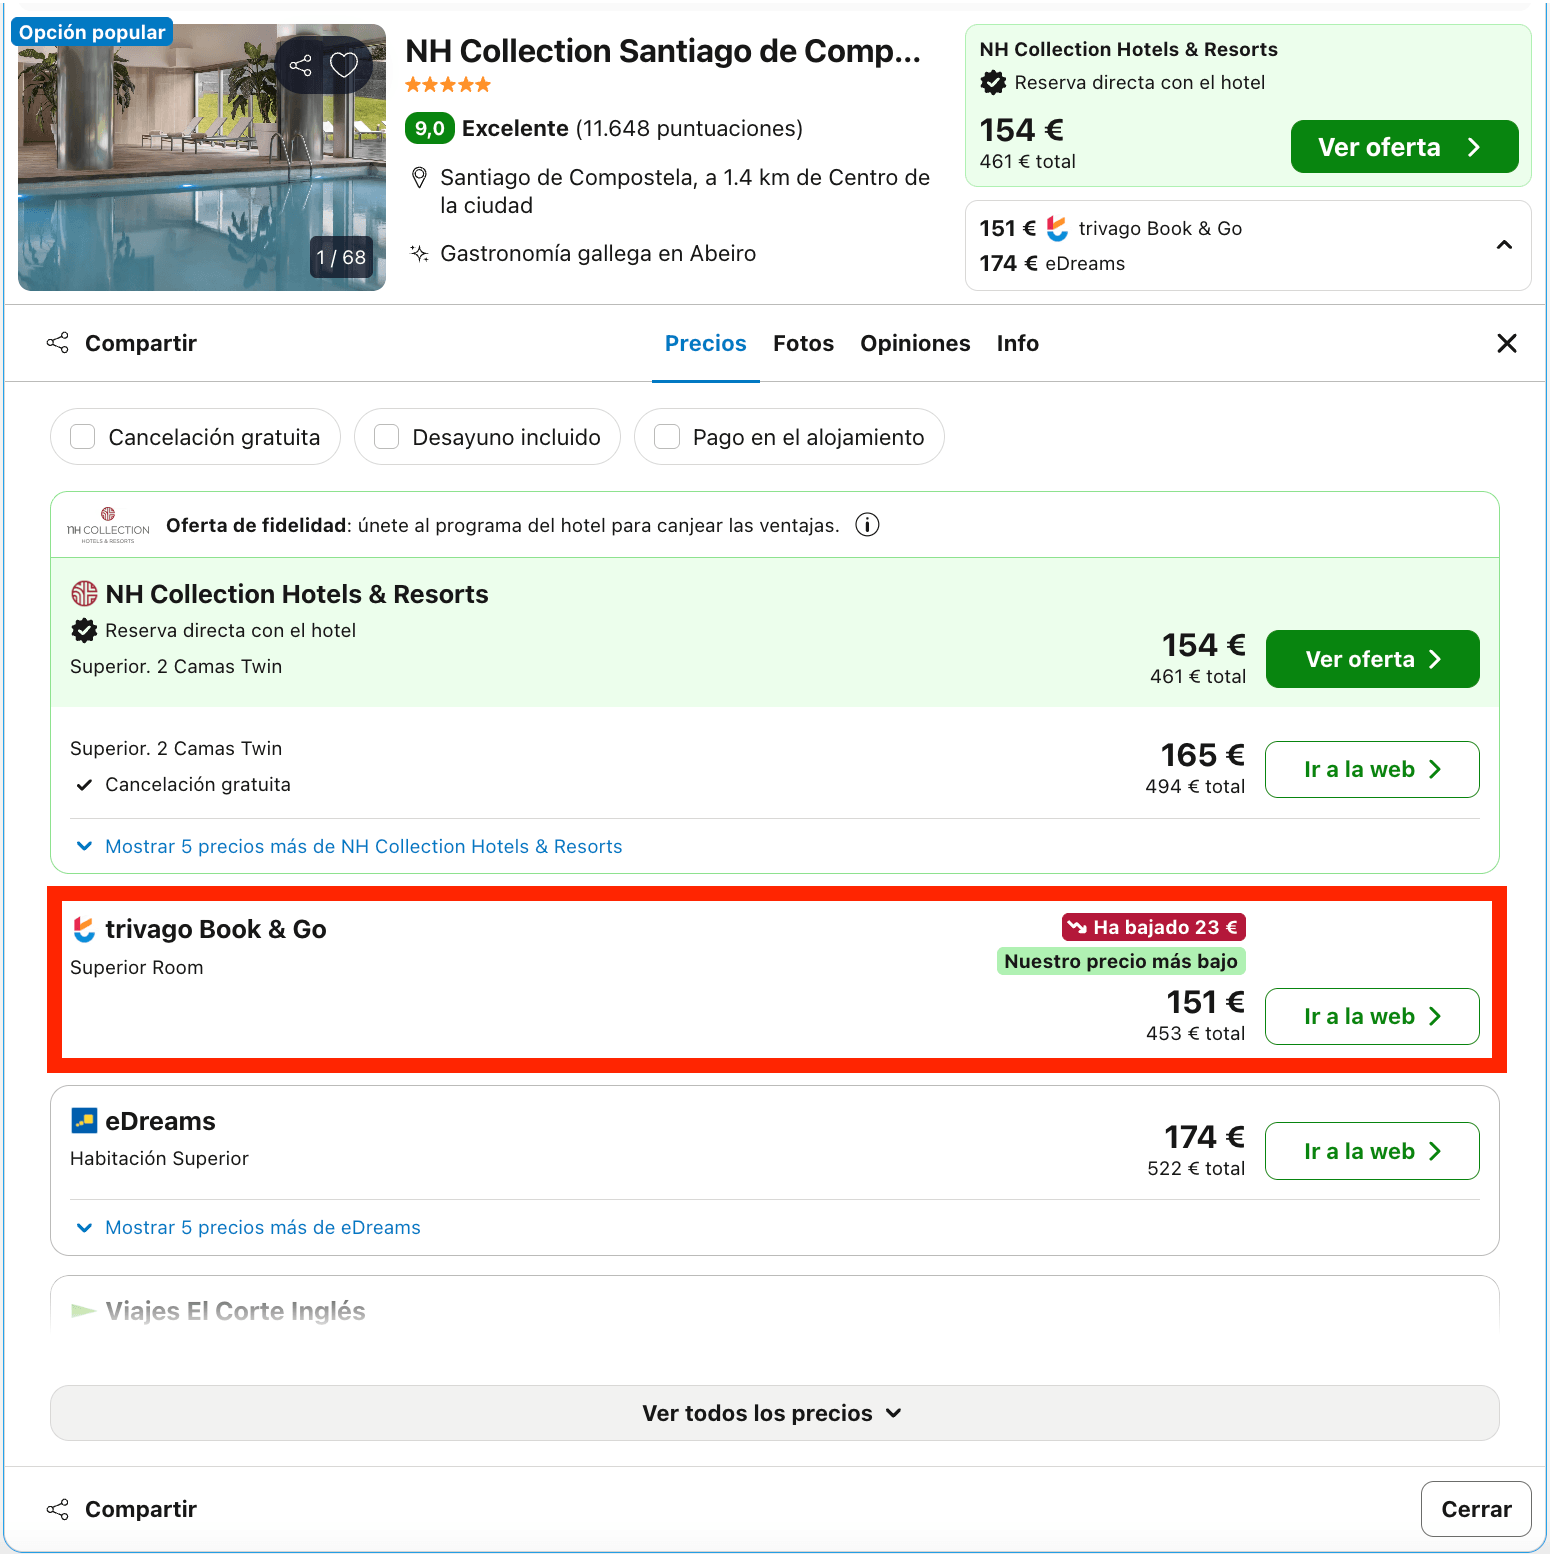This screenshot has height=1554, width=1550.
Task: Click the sparkle icon beside Gastronomía gallega
Action: coord(420,254)
